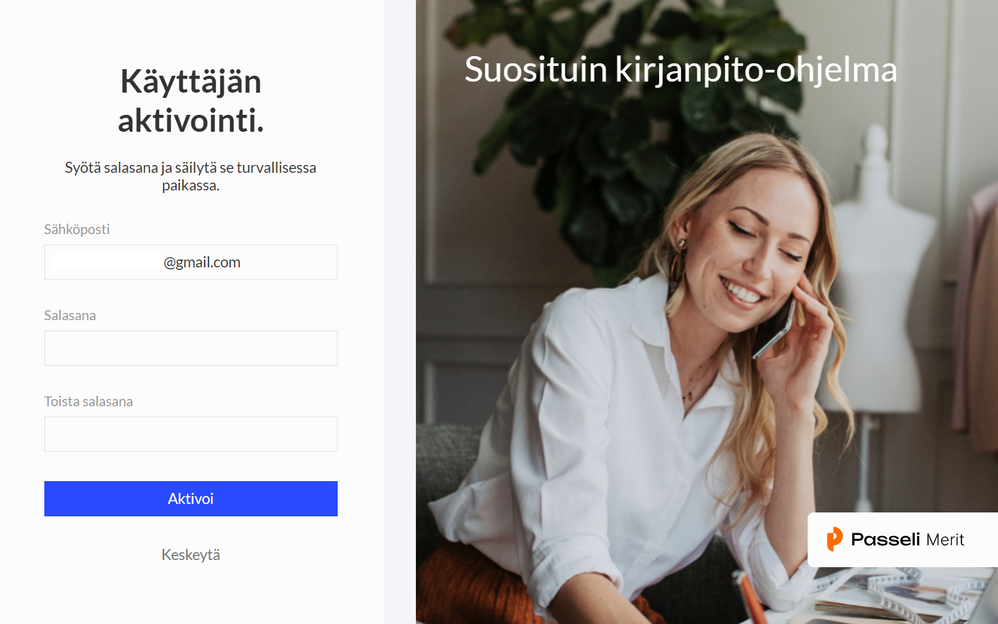Viewport: 998px width, 624px height.
Task: Click the Passeli wordmark in the badge
Action: point(885,539)
